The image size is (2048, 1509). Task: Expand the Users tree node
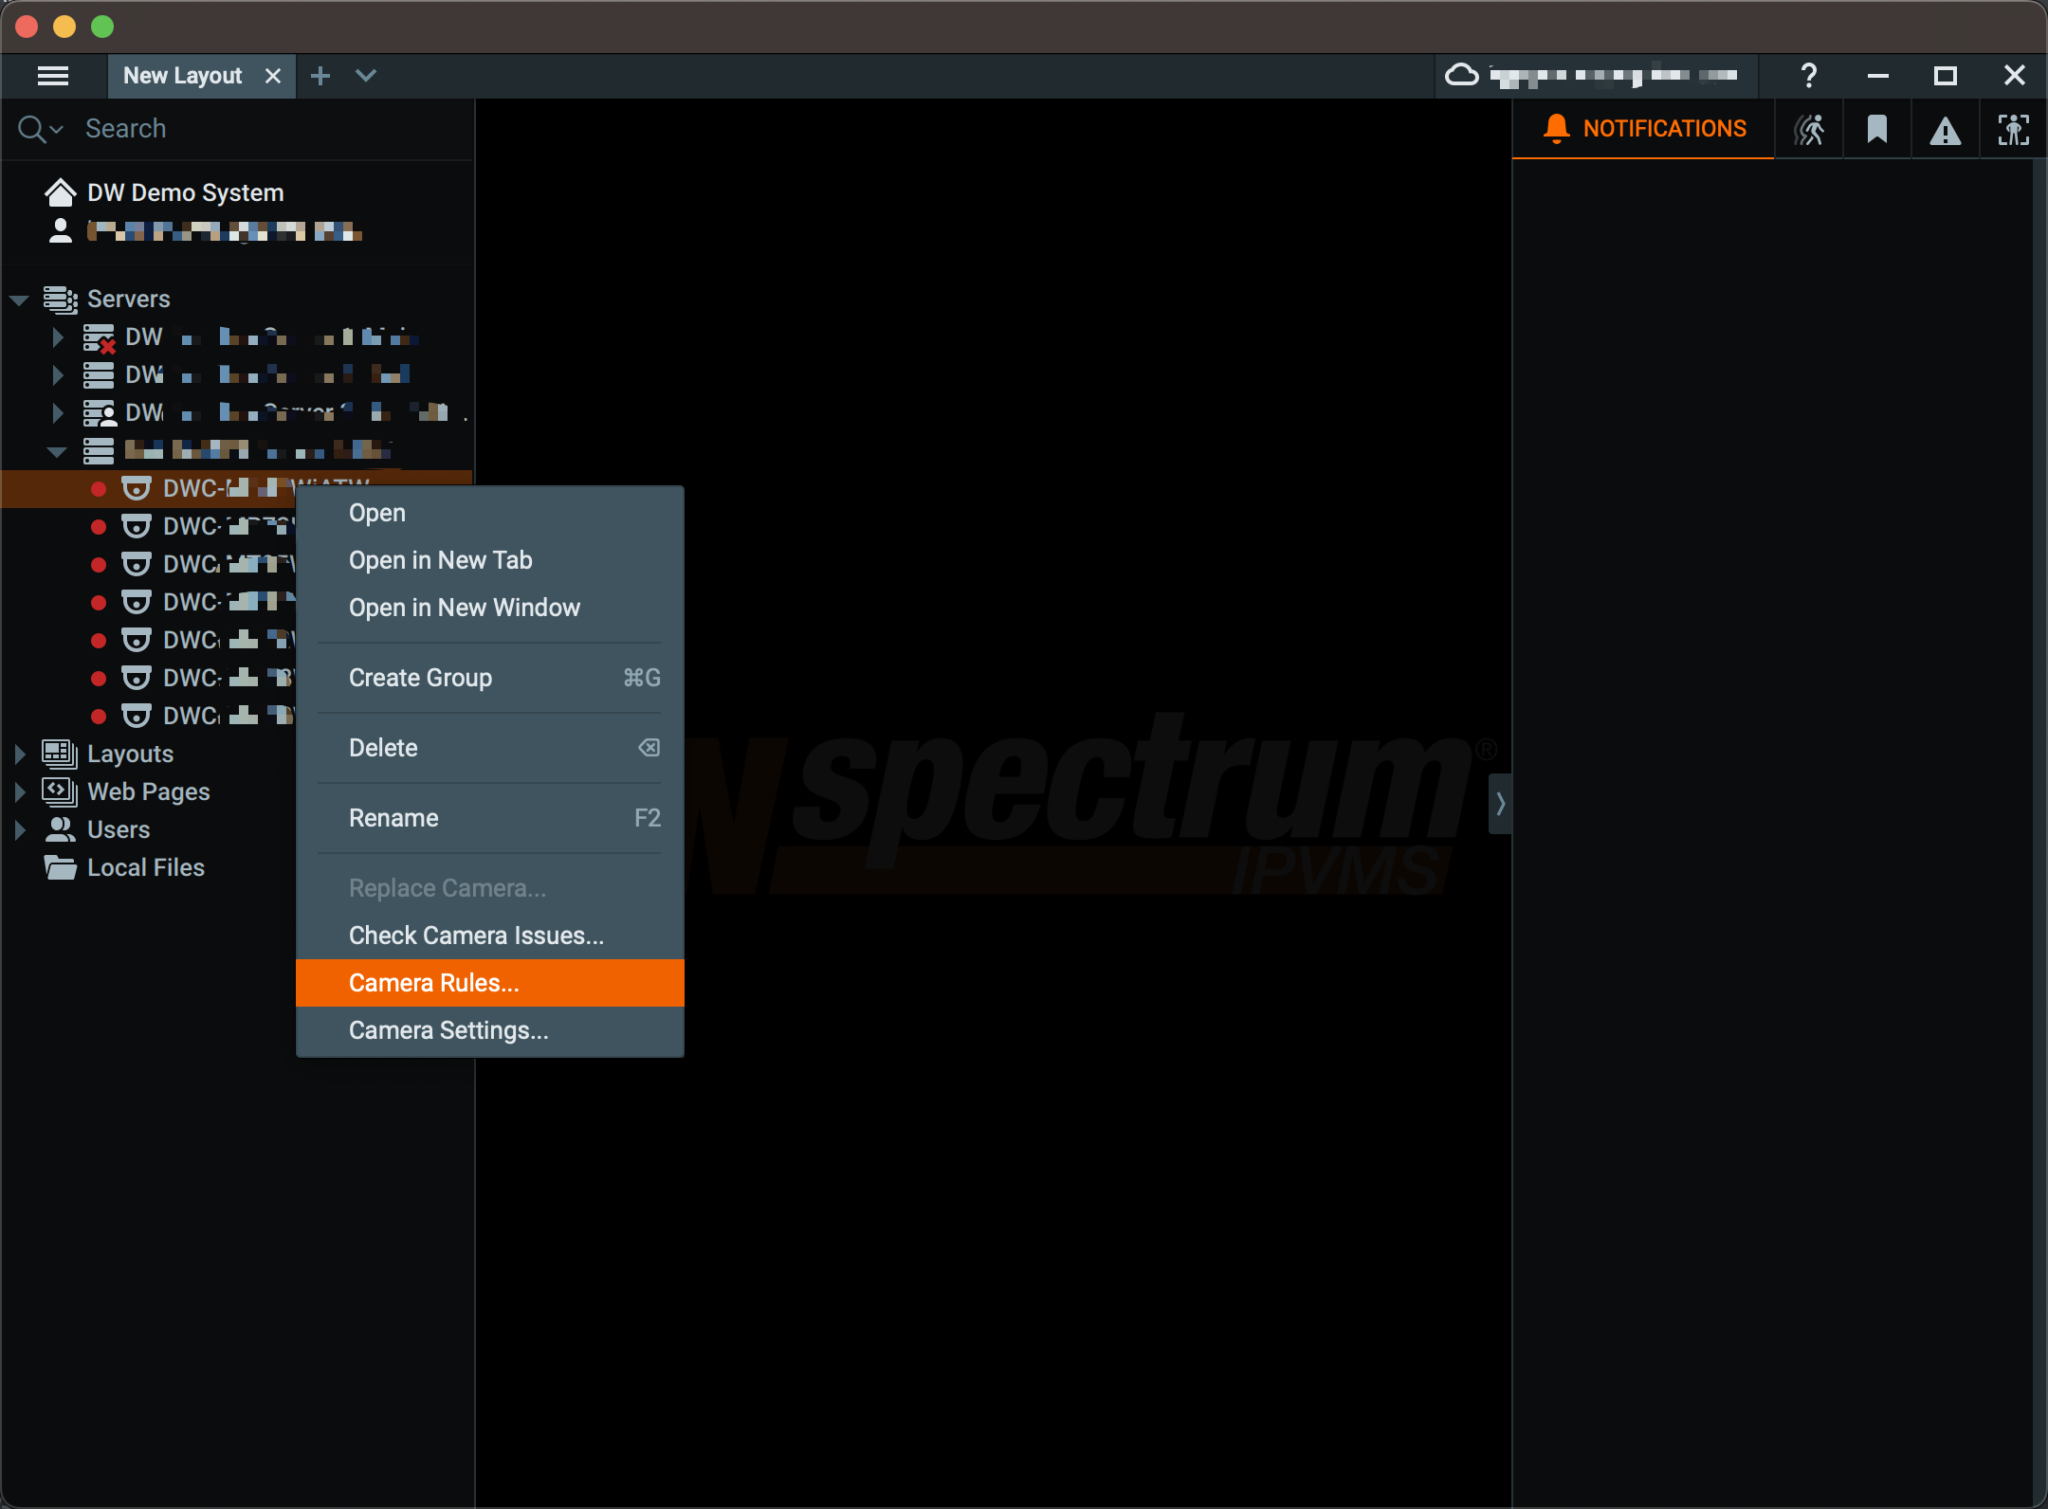pos(20,830)
